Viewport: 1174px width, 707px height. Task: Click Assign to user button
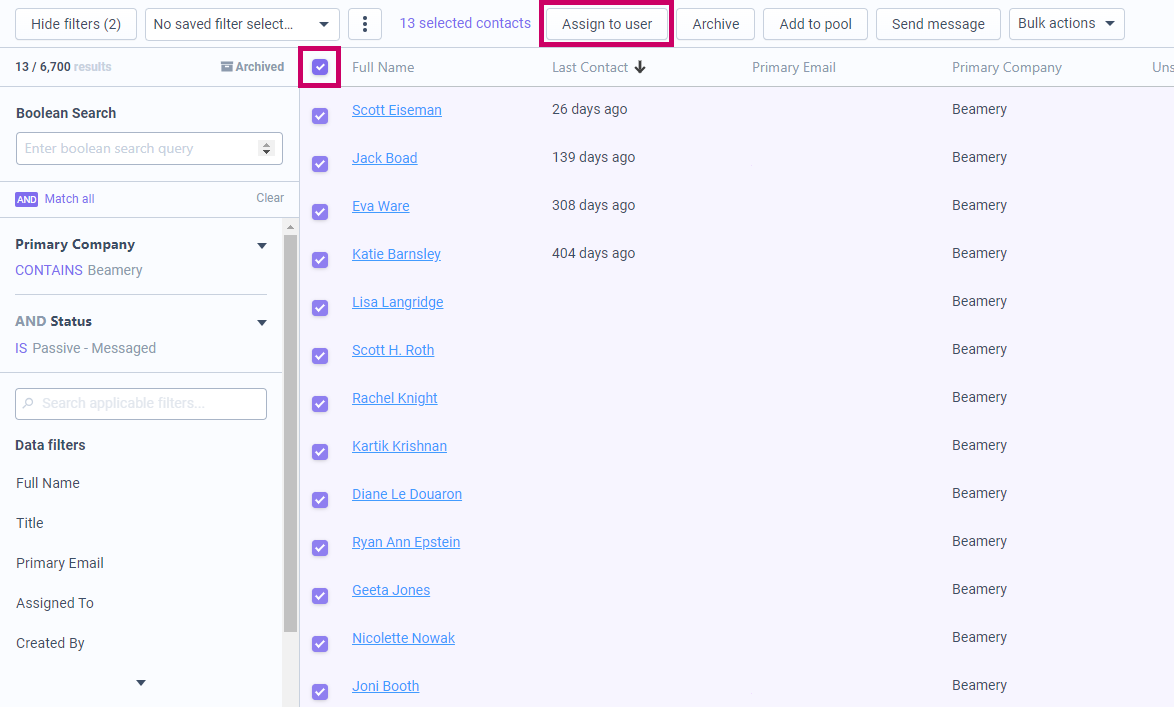pos(607,24)
